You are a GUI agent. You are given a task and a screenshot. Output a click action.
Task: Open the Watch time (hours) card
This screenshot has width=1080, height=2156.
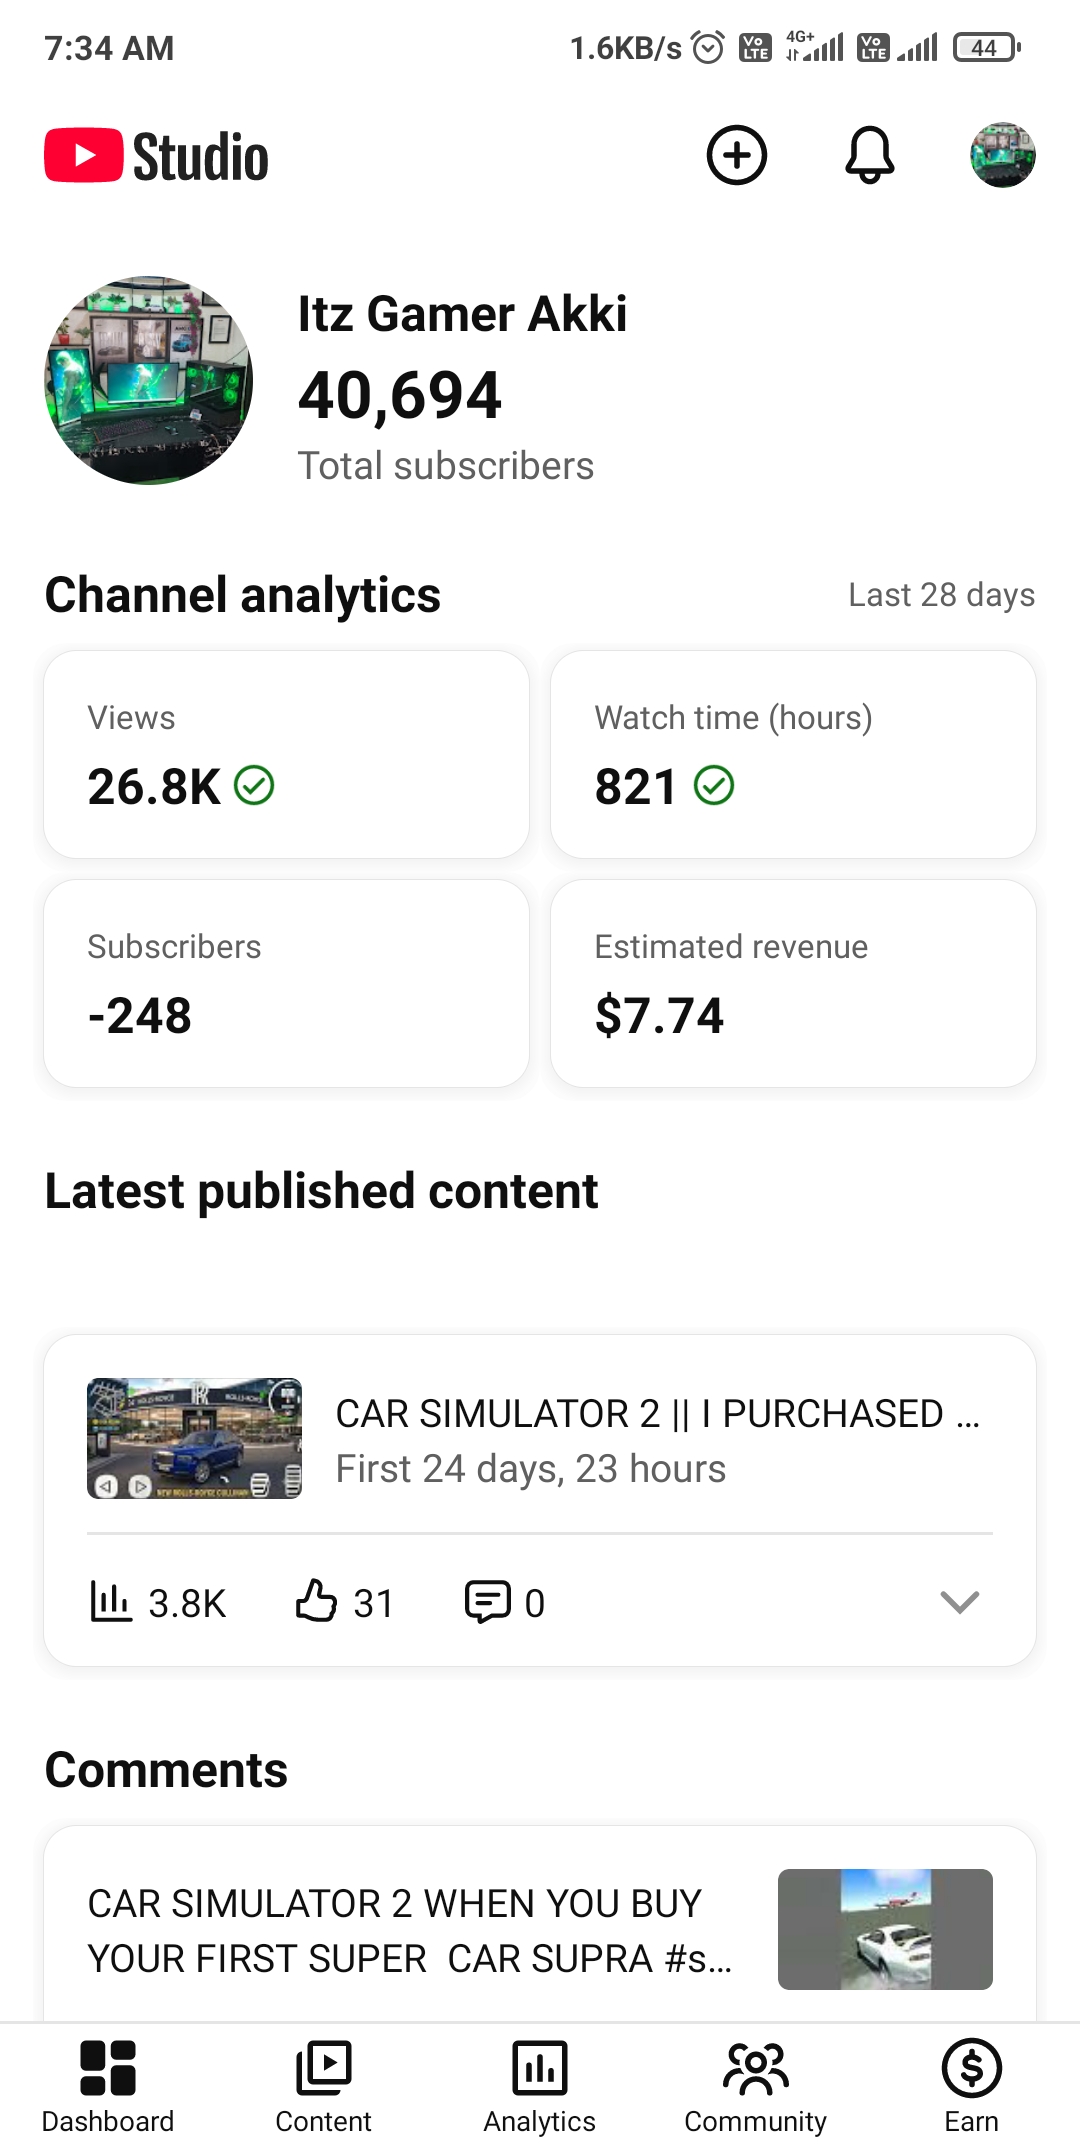(793, 754)
